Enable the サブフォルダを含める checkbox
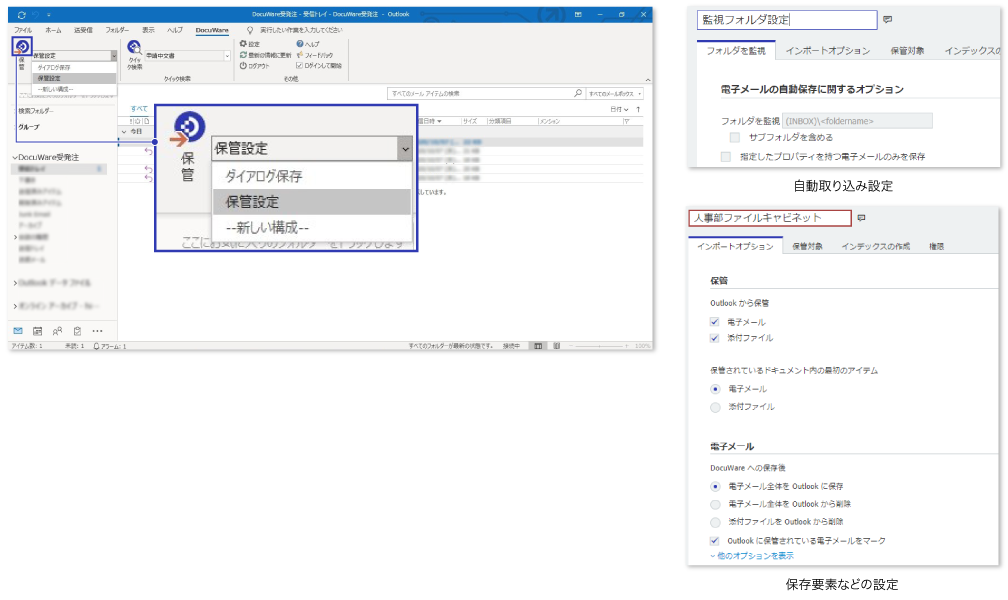Screen dimensions: 1008x600 735,137
